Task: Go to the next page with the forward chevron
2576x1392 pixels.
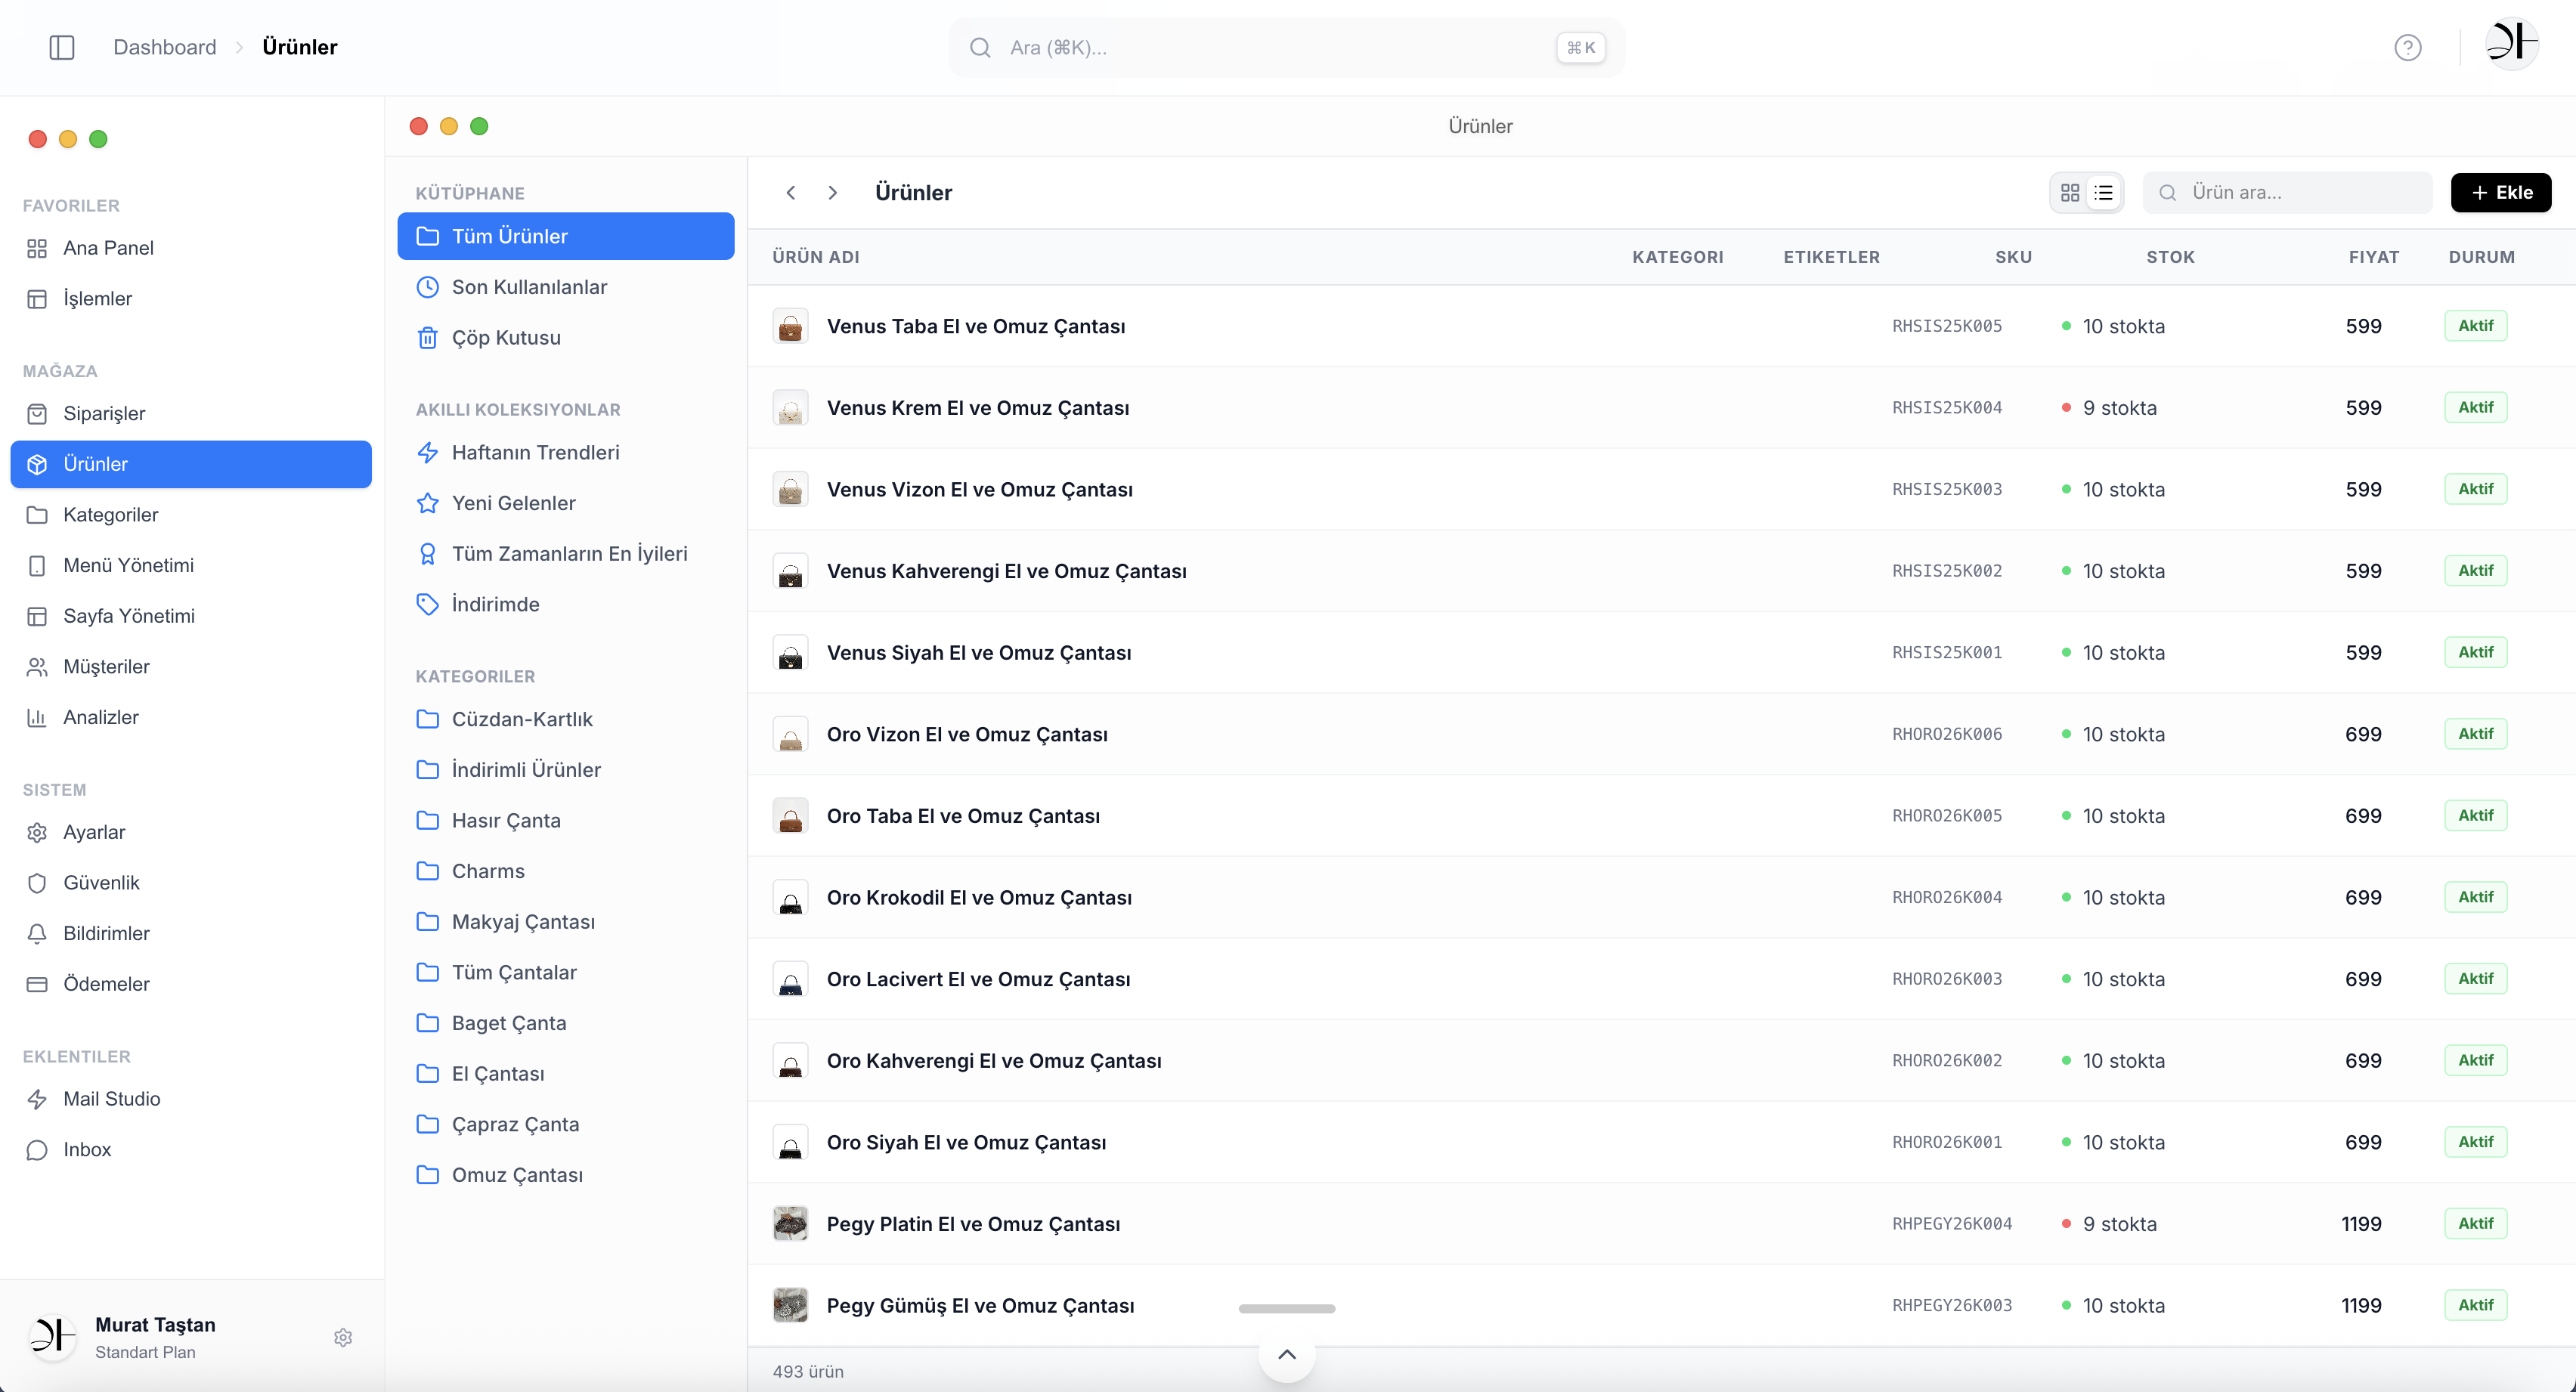Action: (832, 192)
